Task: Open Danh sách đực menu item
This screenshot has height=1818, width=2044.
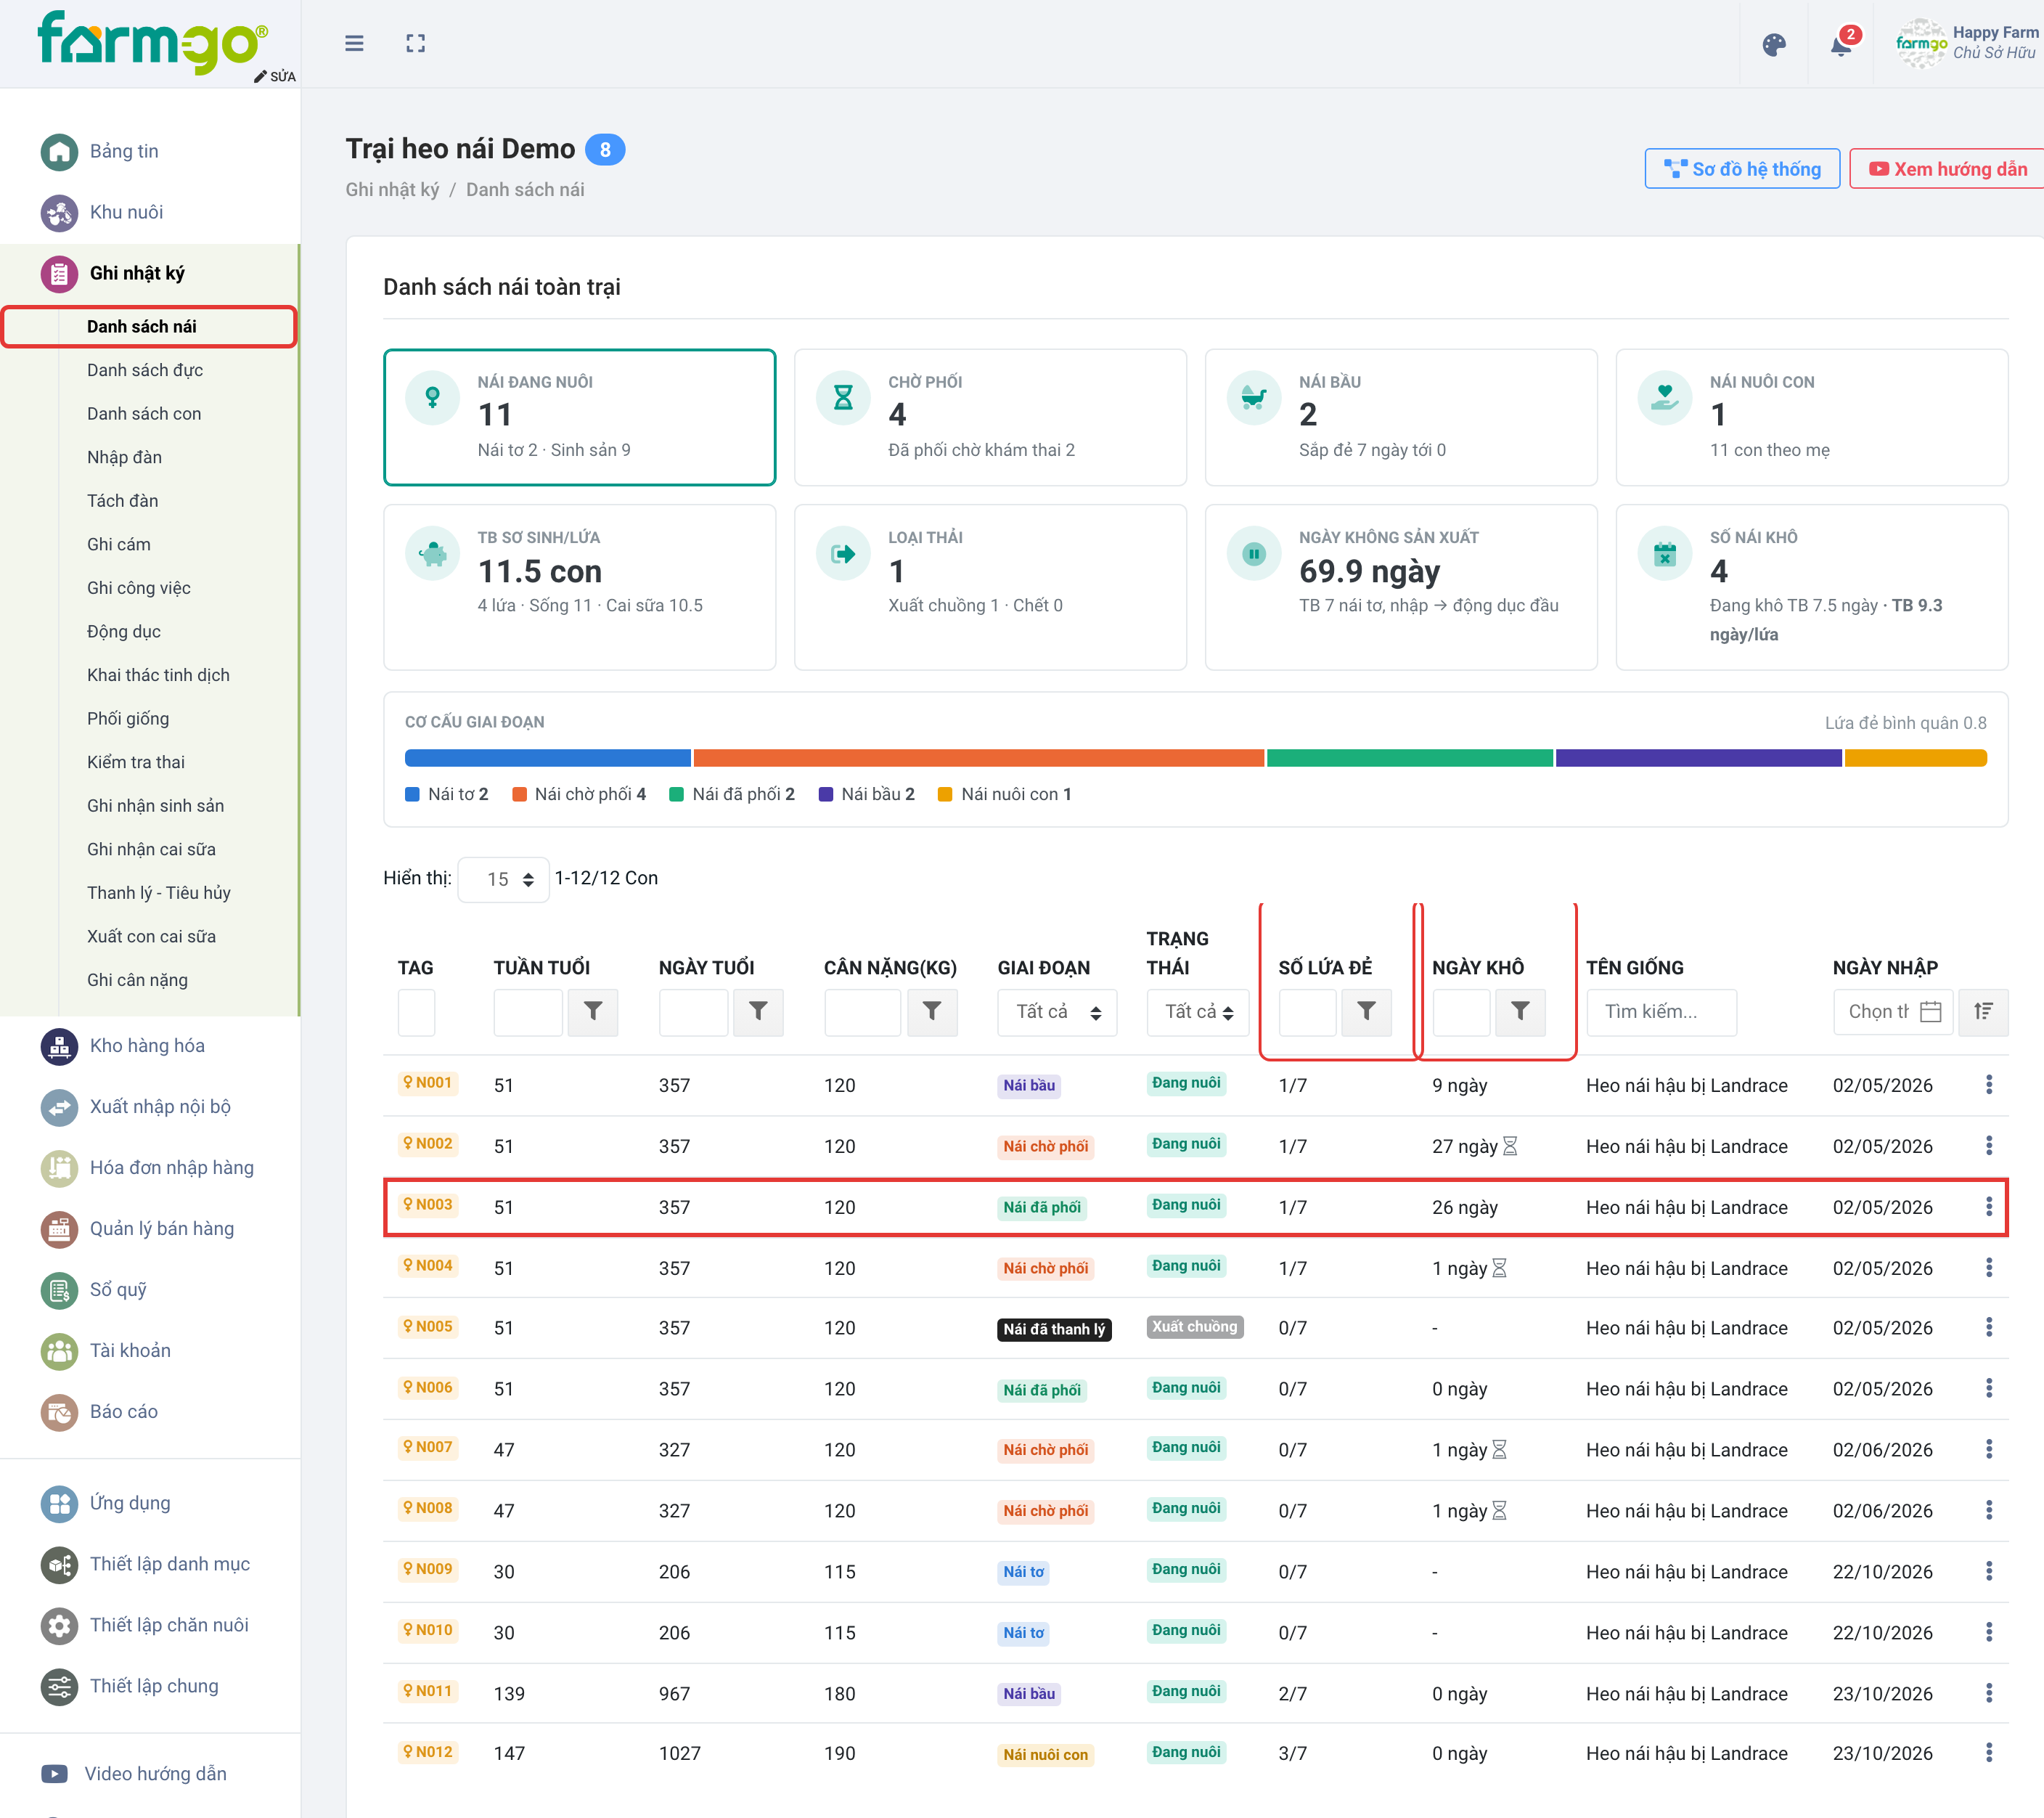Action: coord(145,371)
